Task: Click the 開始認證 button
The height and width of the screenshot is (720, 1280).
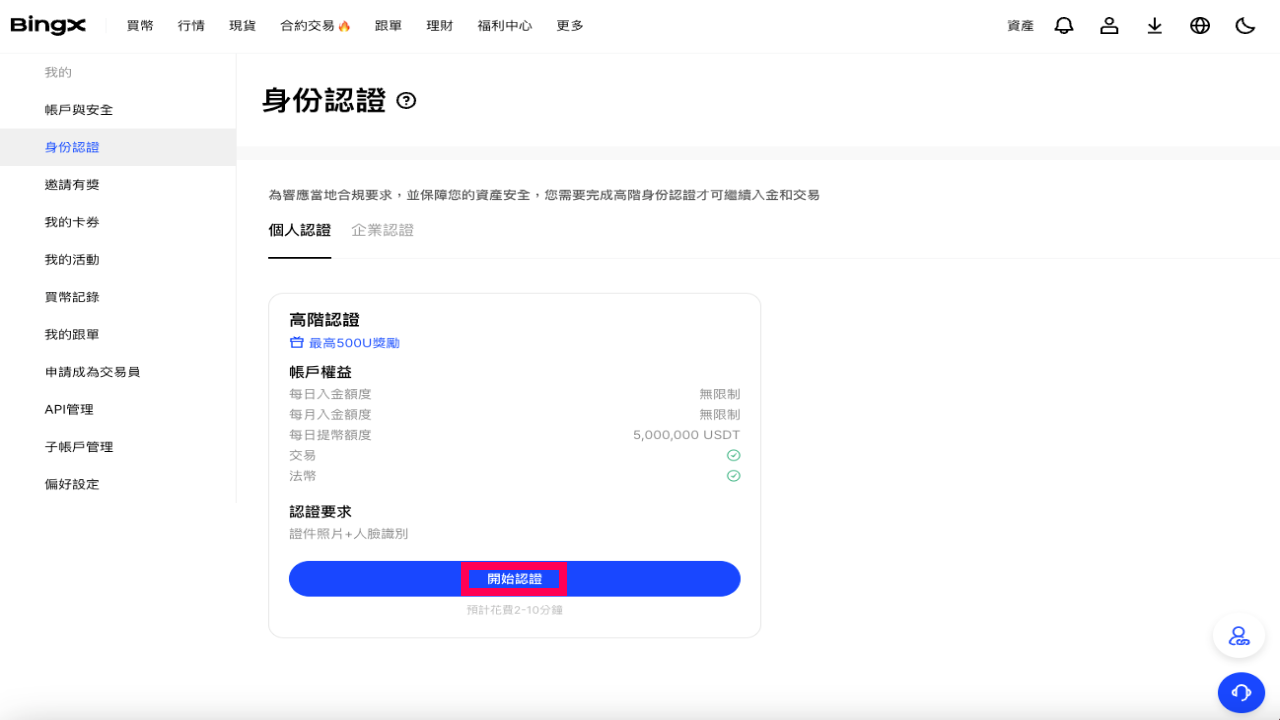Action: click(514, 578)
